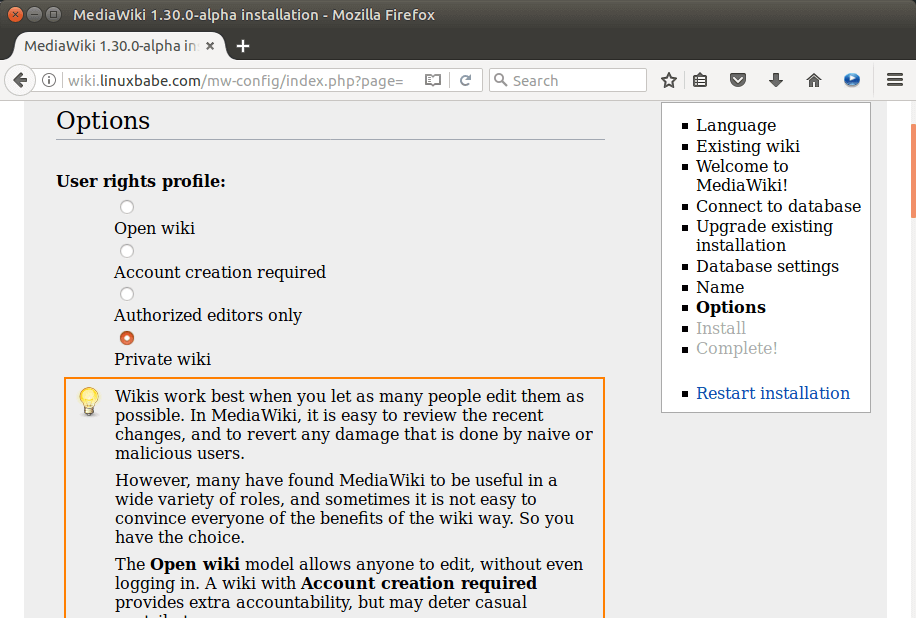
Task: Reload the current page
Action: tap(465, 81)
